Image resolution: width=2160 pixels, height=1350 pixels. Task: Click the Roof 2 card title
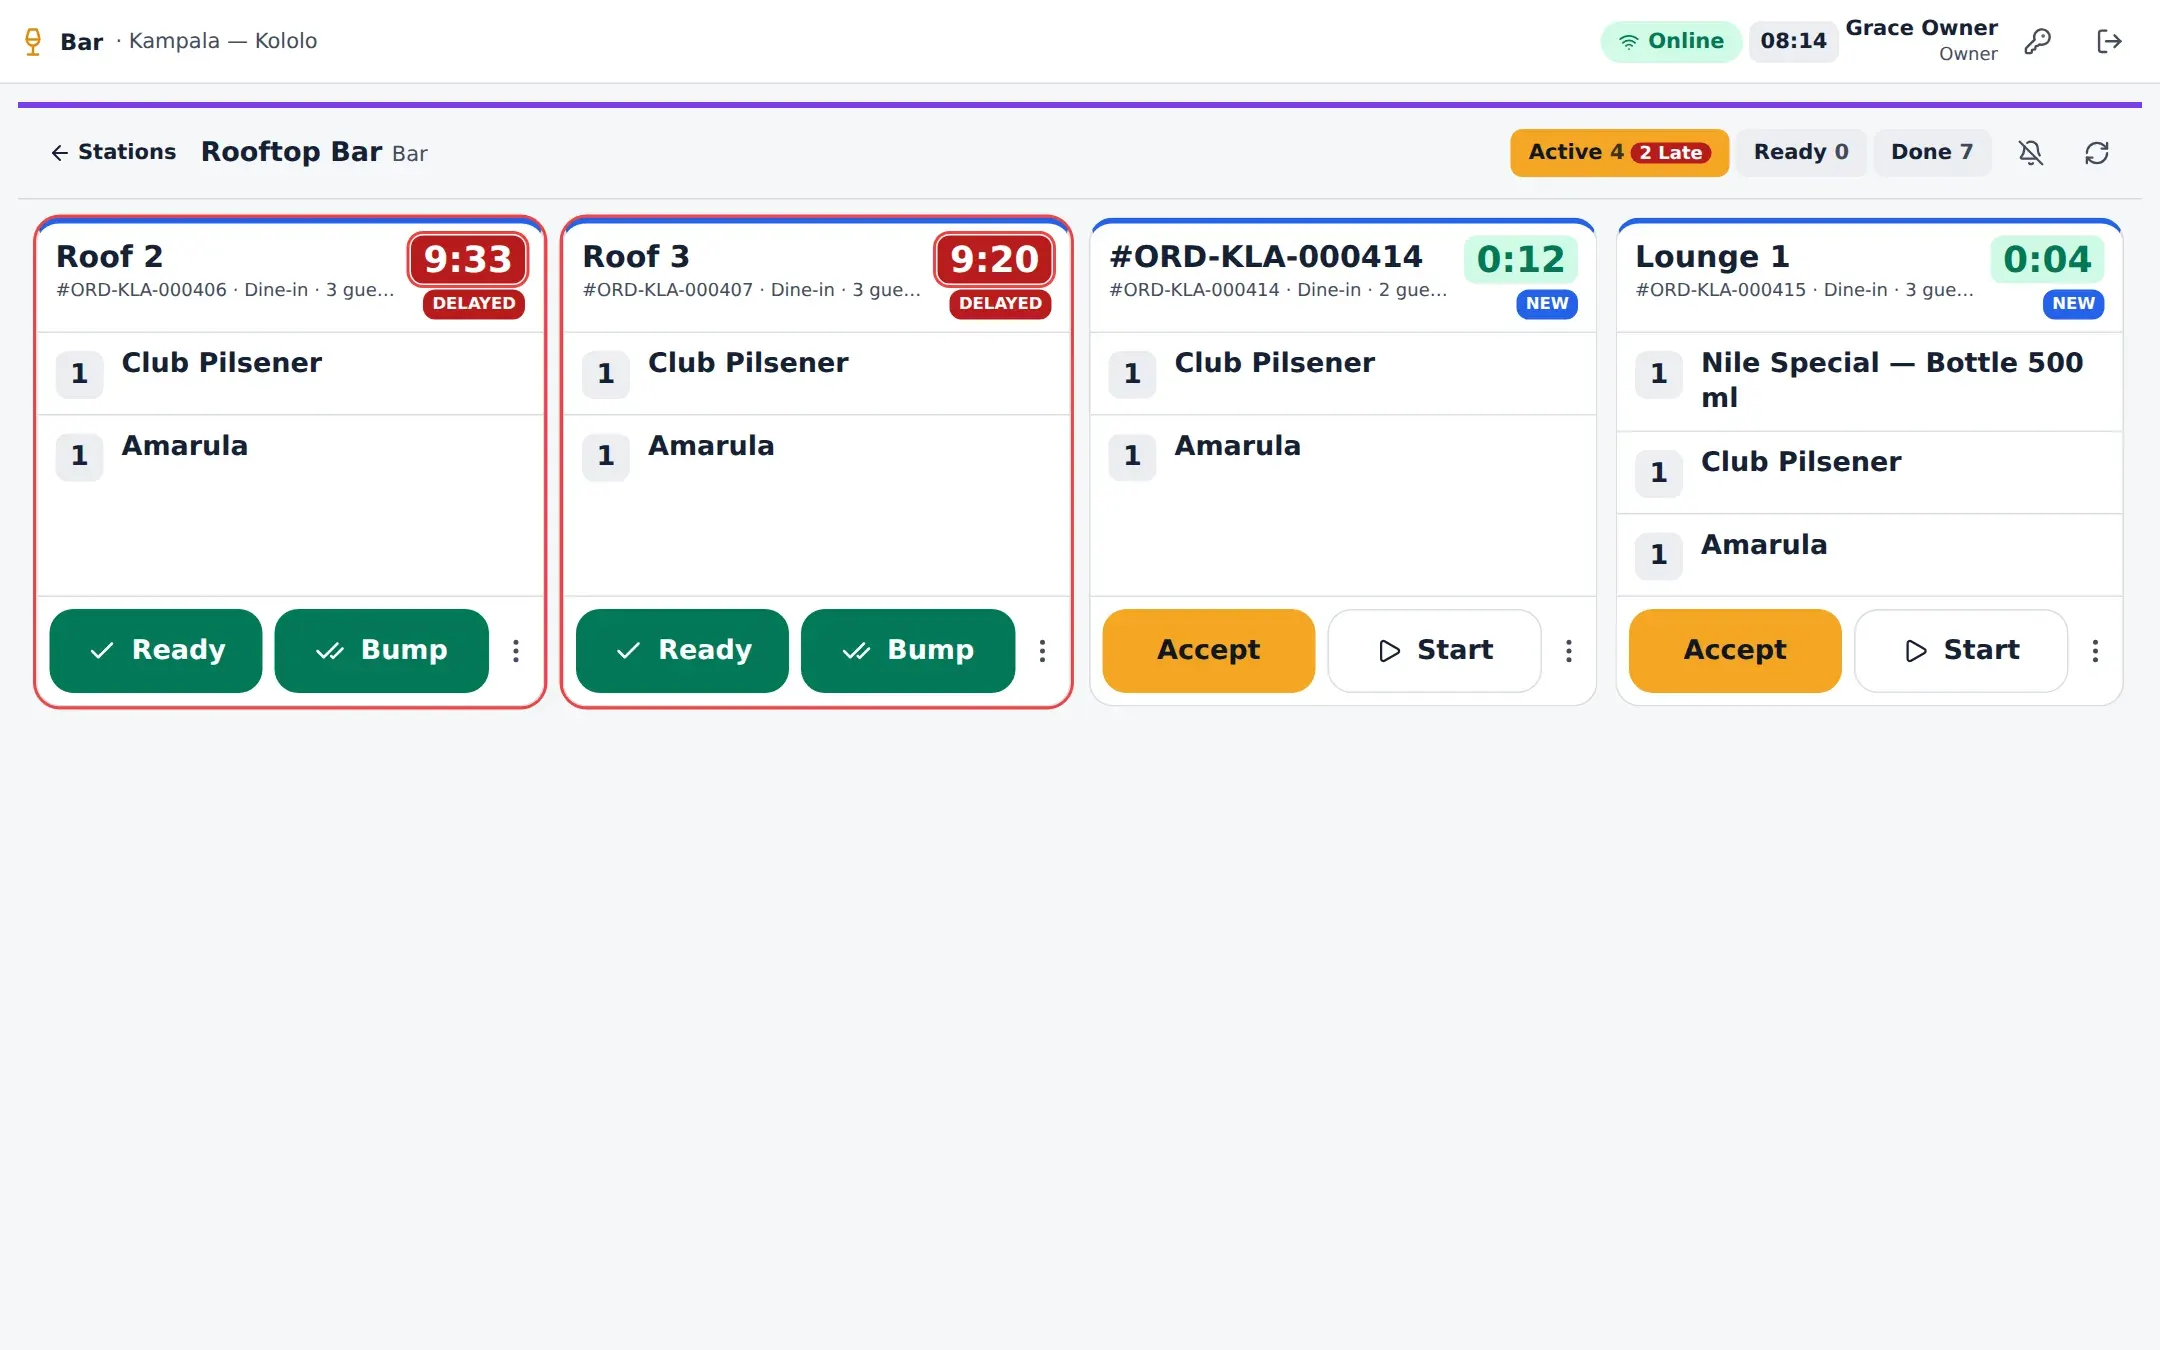point(110,257)
